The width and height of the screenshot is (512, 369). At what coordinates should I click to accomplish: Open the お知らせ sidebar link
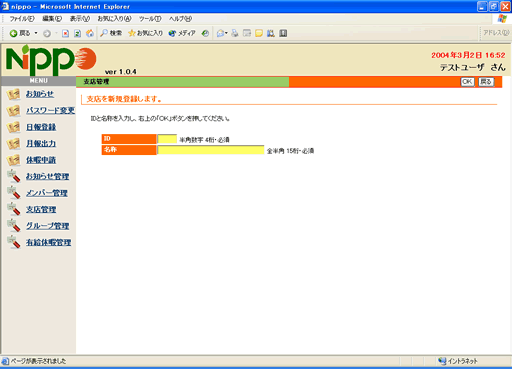click(40, 94)
